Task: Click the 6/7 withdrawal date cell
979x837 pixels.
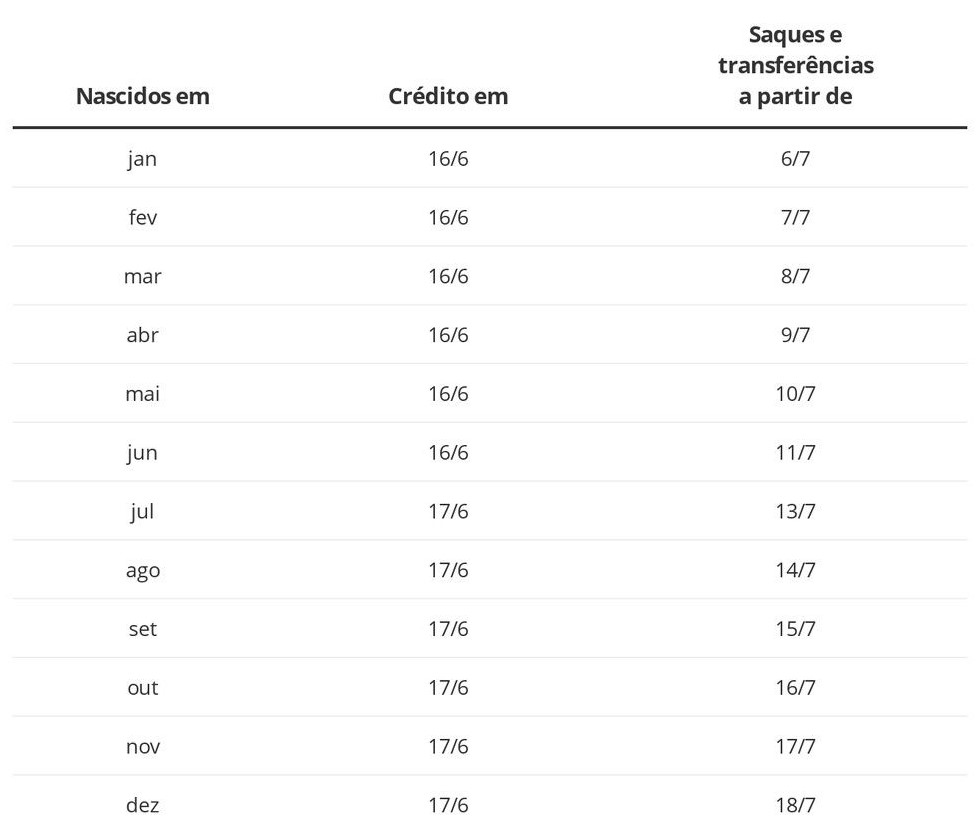Action: coord(795,159)
